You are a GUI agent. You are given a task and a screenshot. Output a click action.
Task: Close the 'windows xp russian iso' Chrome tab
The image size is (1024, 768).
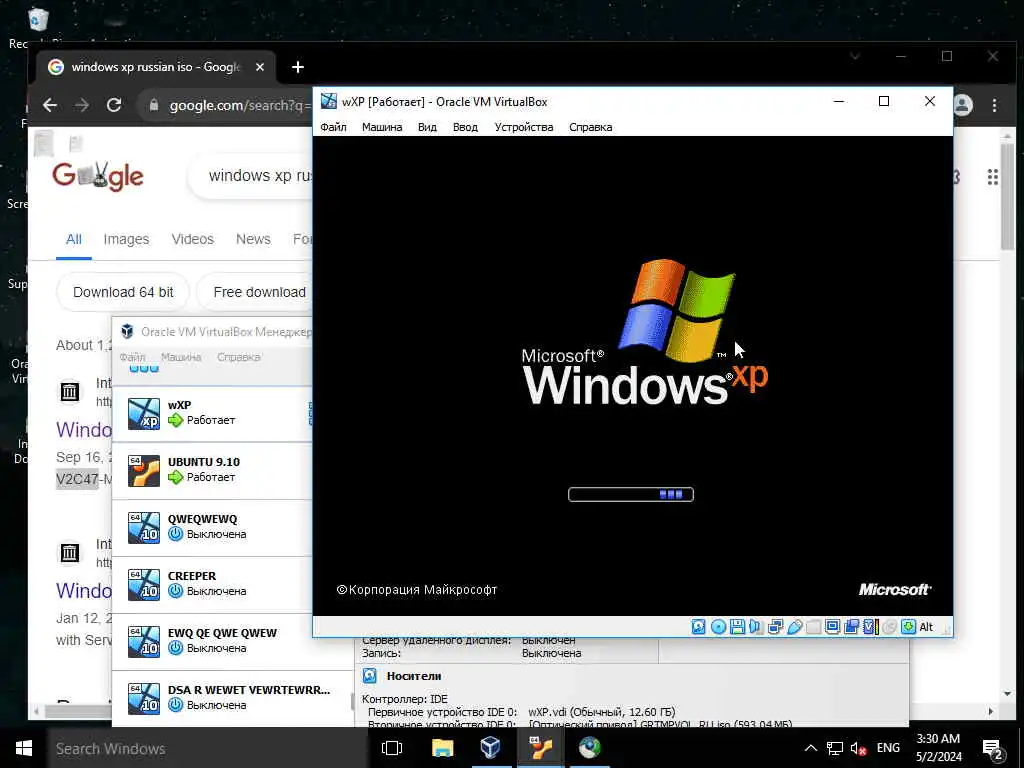[x=260, y=67]
